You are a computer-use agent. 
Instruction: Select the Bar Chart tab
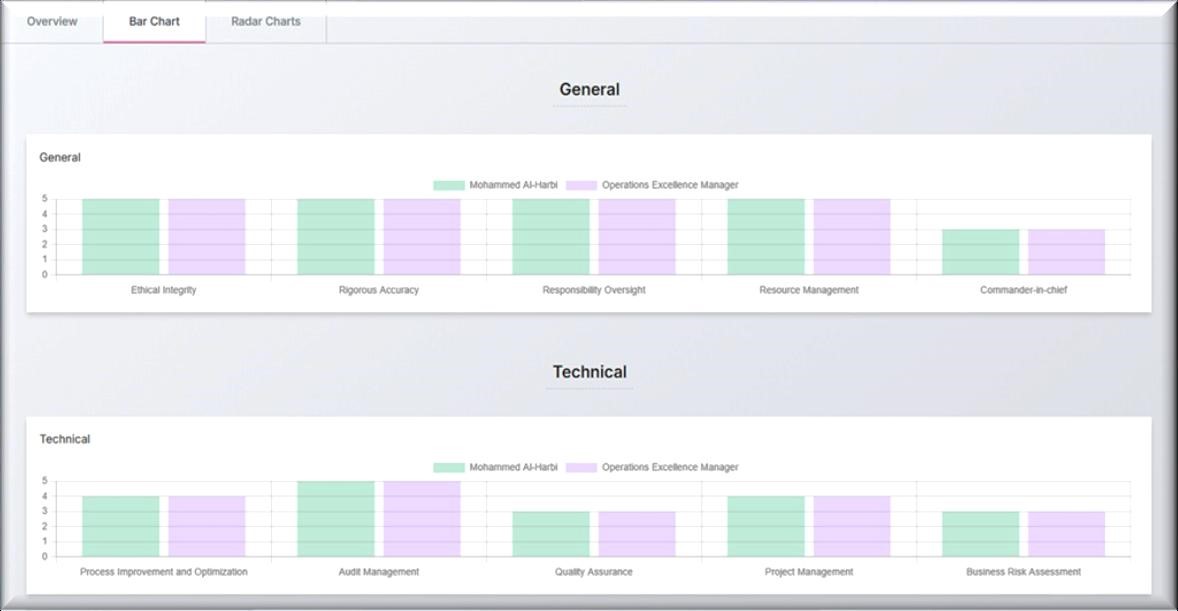[x=154, y=21]
